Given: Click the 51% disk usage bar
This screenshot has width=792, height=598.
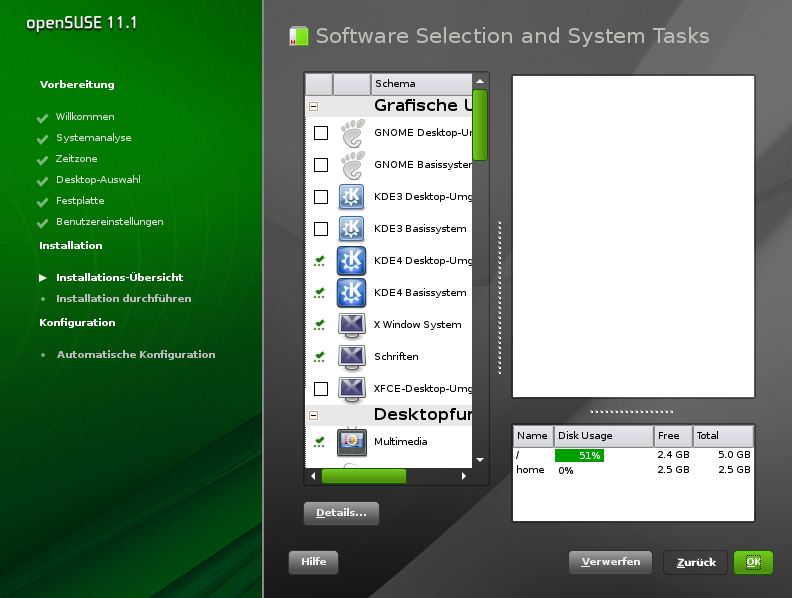Looking at the screenshot, I should pyautogui.click(x=579, y=455).
